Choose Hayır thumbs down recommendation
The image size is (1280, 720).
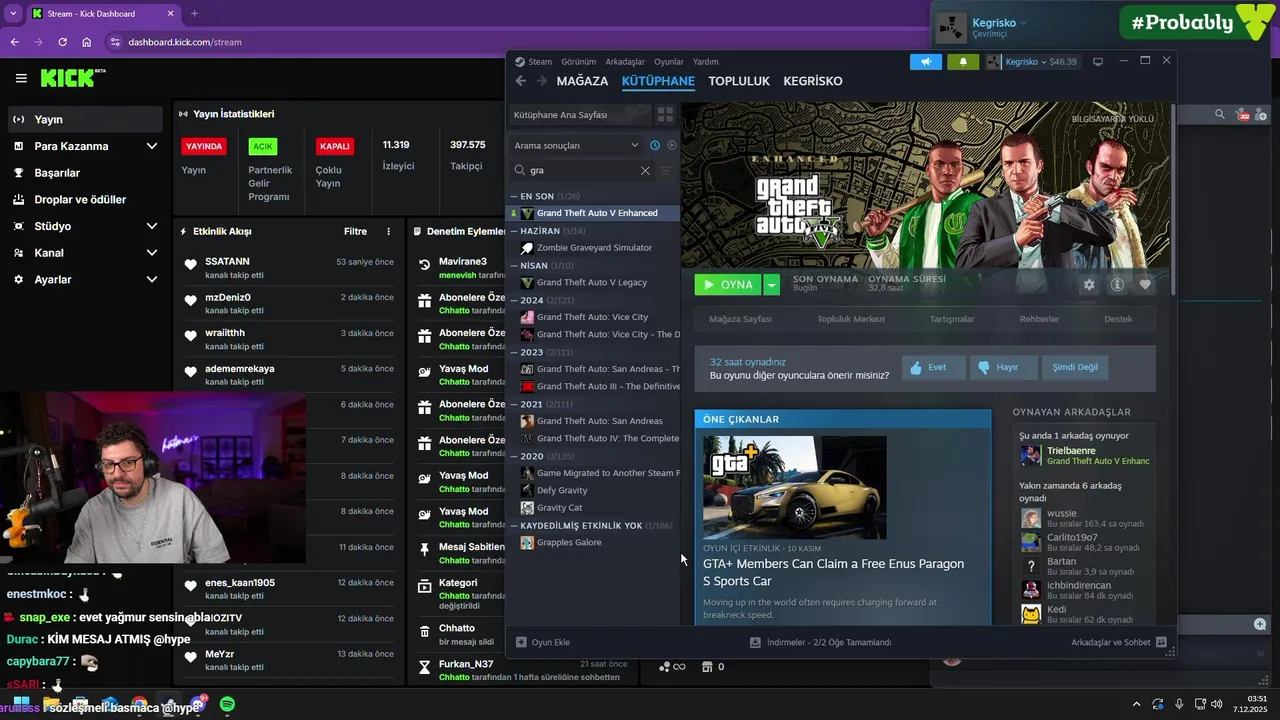(1003, 367)
